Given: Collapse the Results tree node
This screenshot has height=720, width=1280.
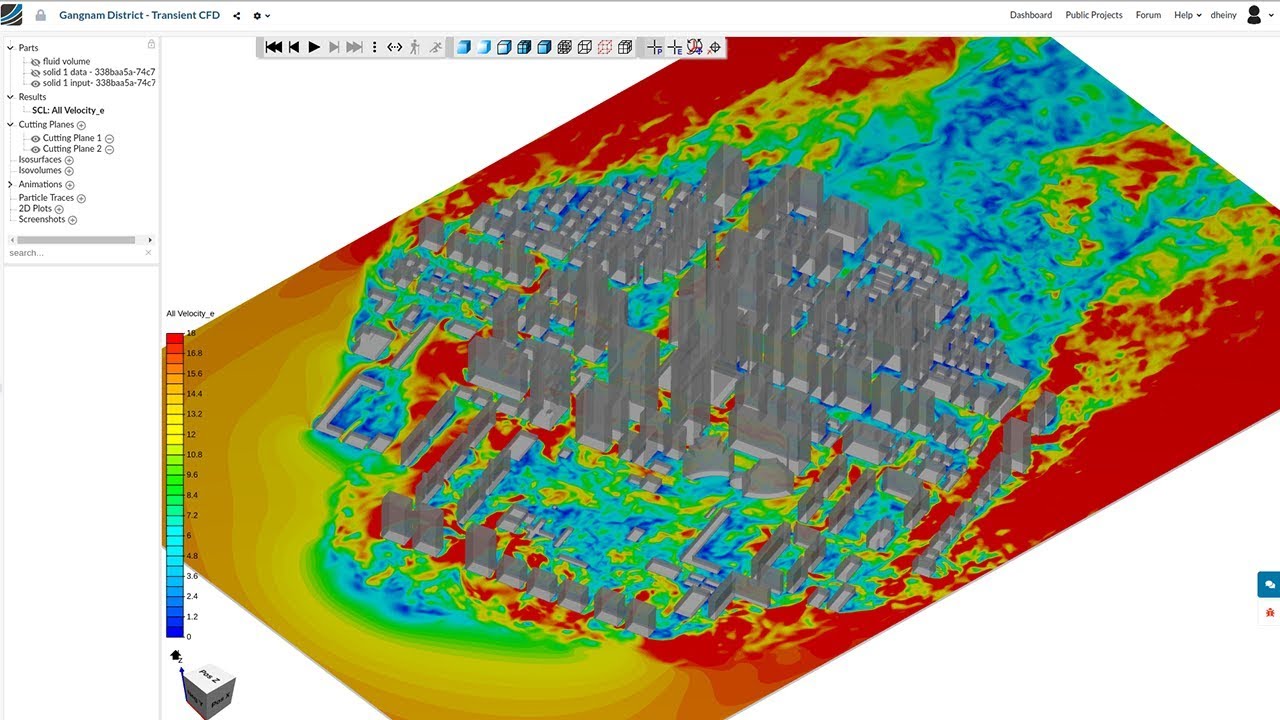Looking at the screenshot, I should [x=10, y=97].
